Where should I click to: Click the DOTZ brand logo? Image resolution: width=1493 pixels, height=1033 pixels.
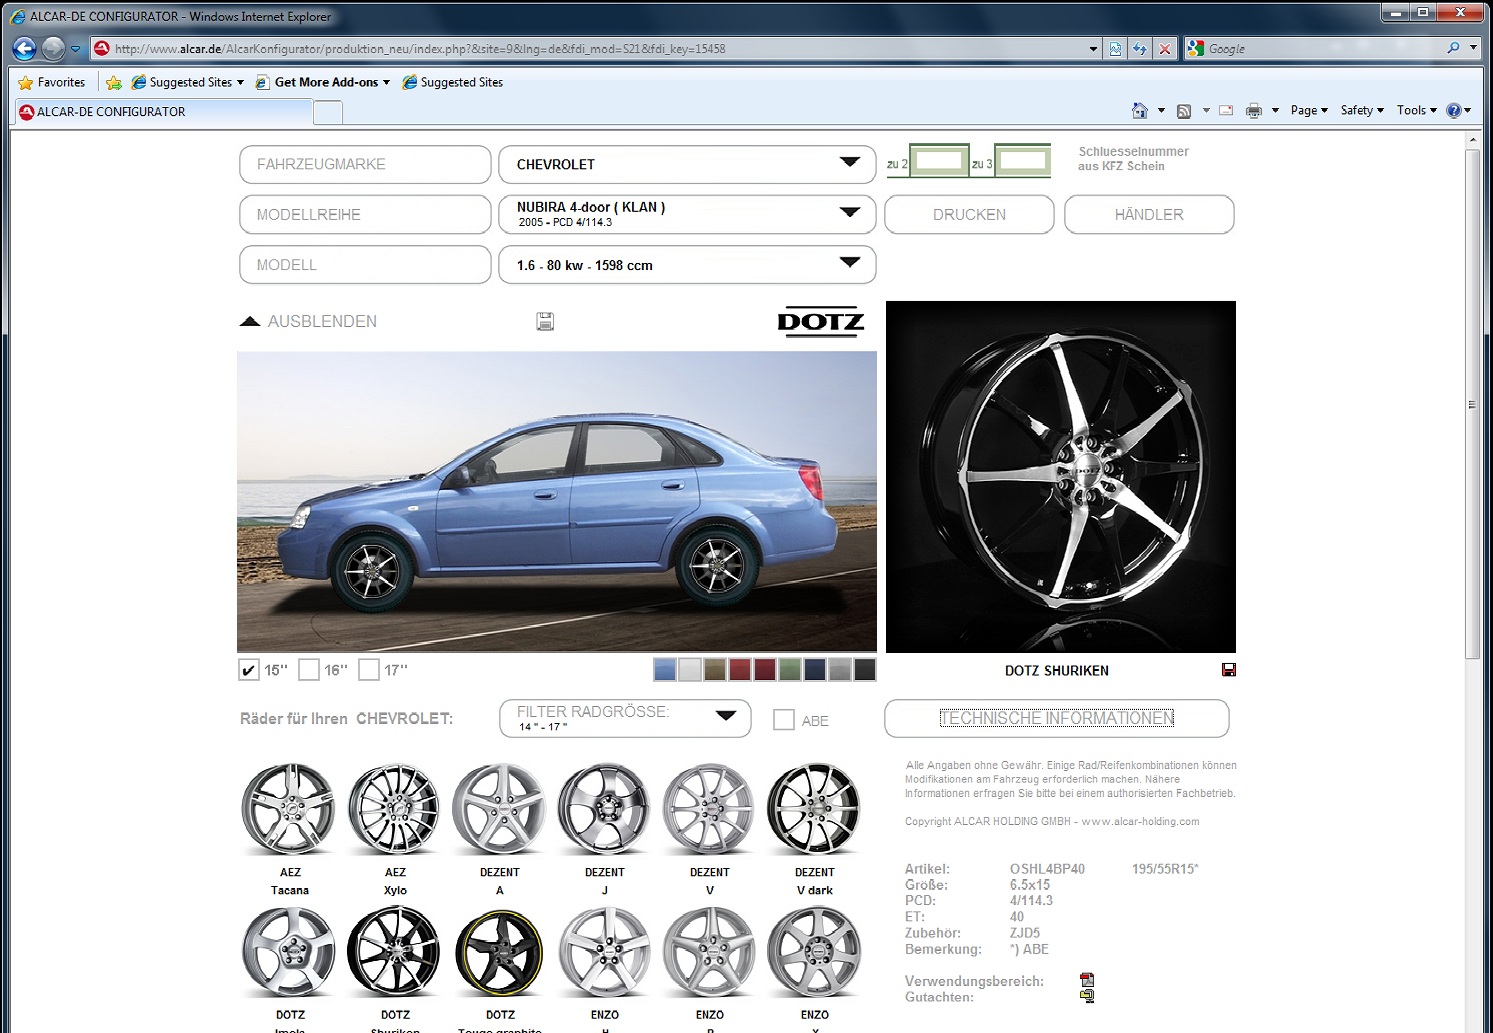pos(821,322)
